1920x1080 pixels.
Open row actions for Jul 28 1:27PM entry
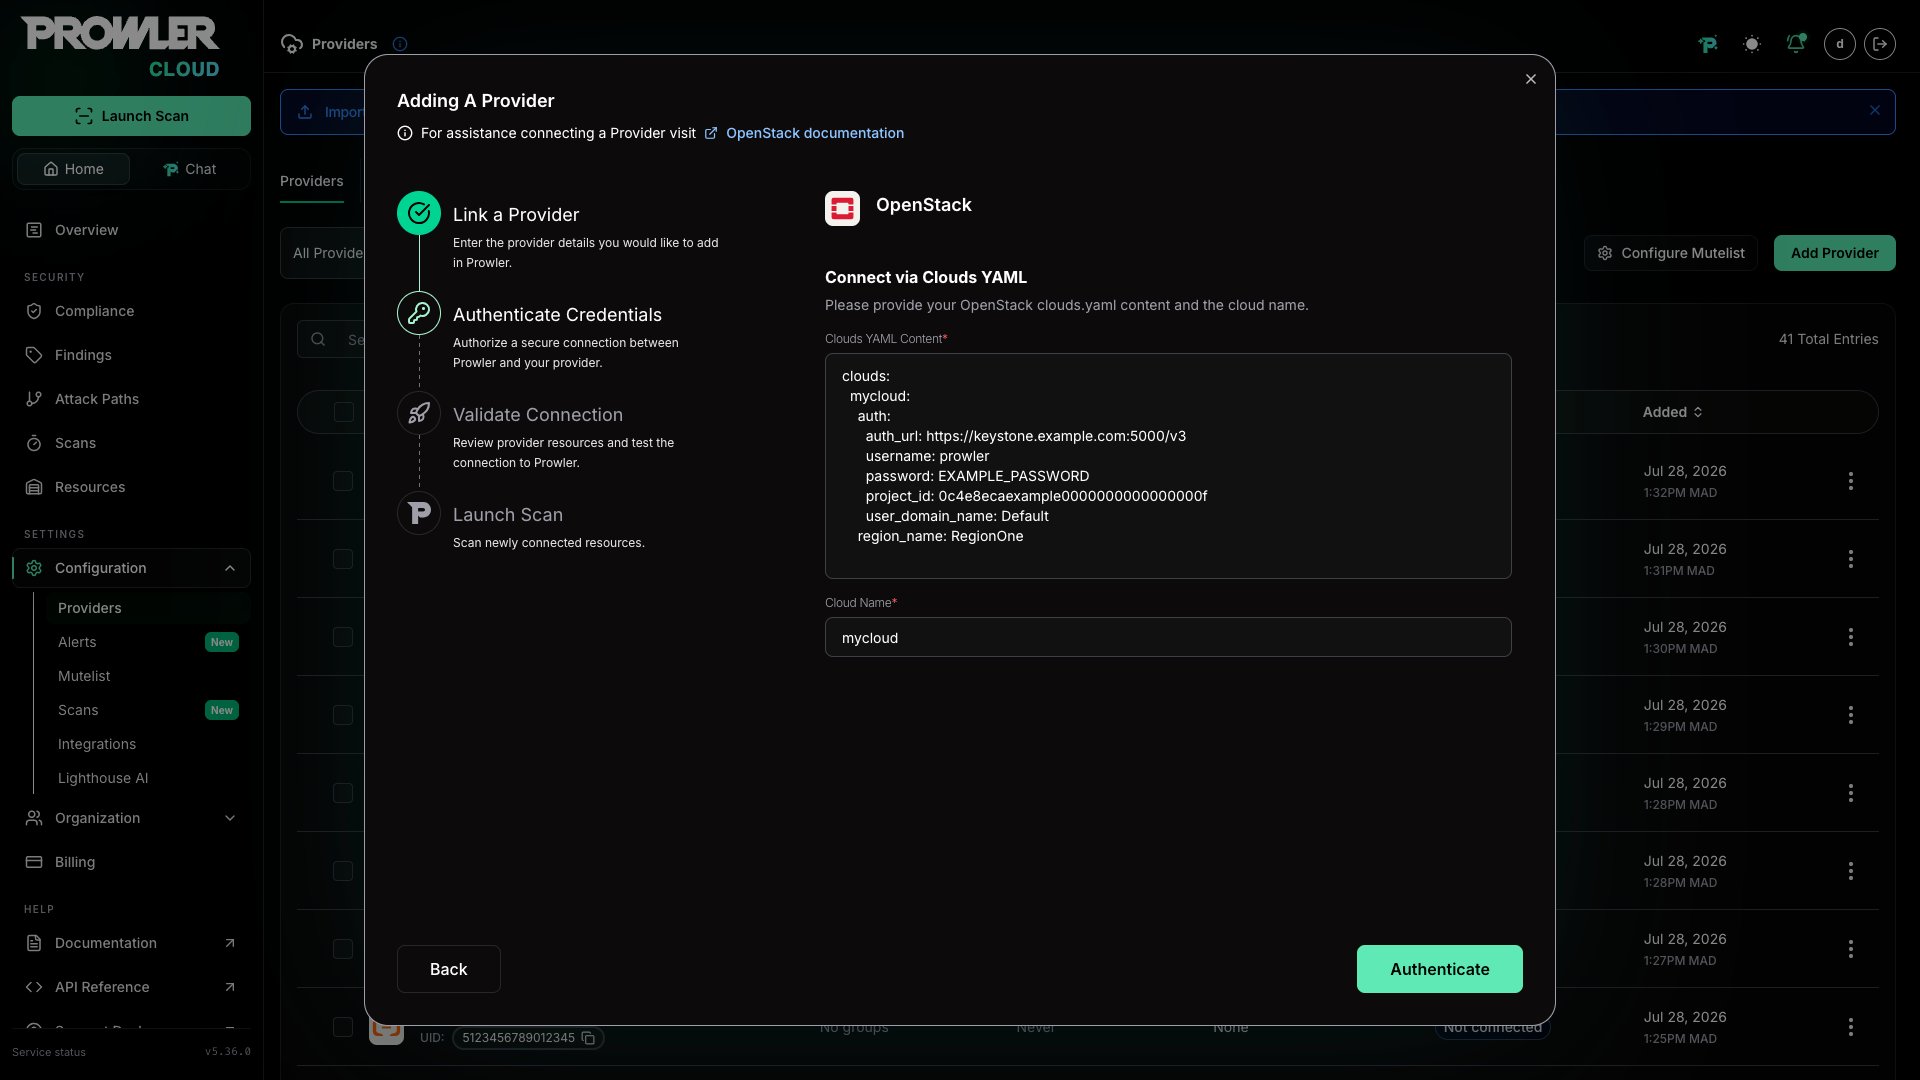pyautogui.click(x=1851, y=949)
